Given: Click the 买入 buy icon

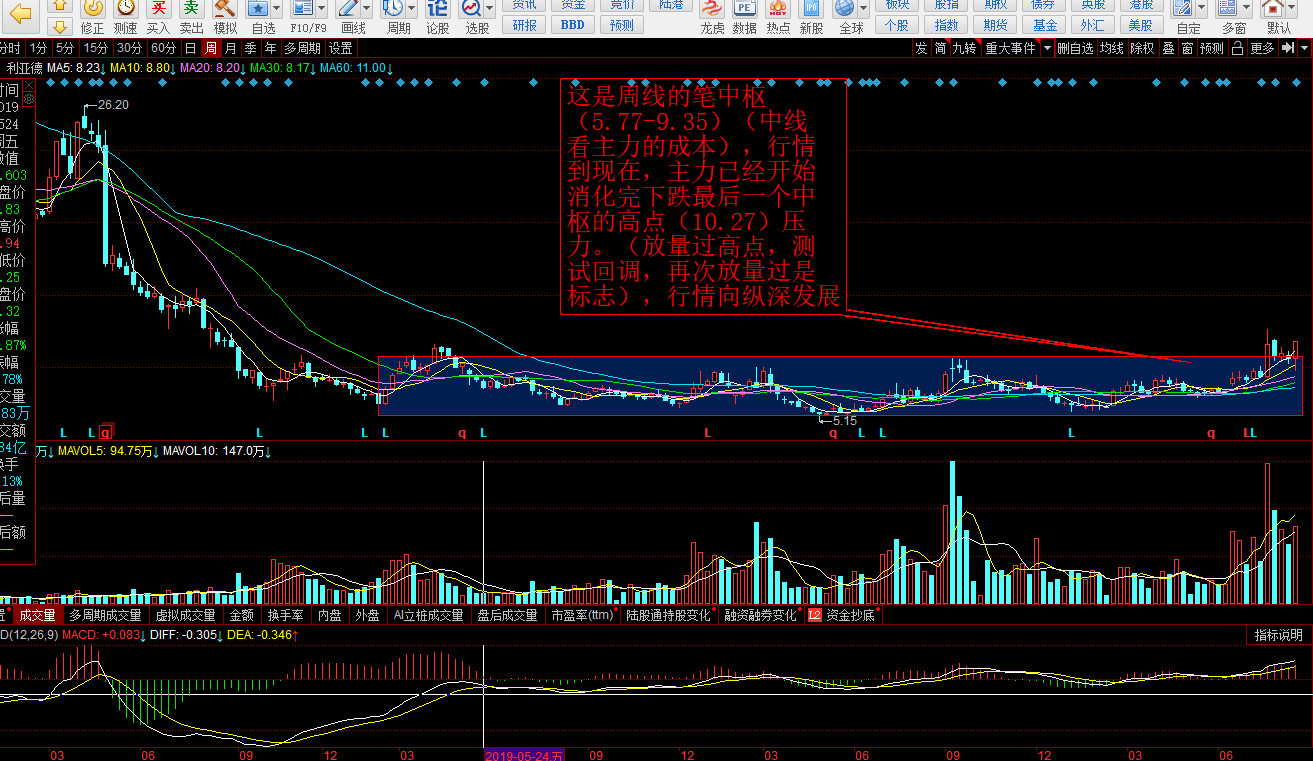Looking at the screenshot, I should [158, 8].
